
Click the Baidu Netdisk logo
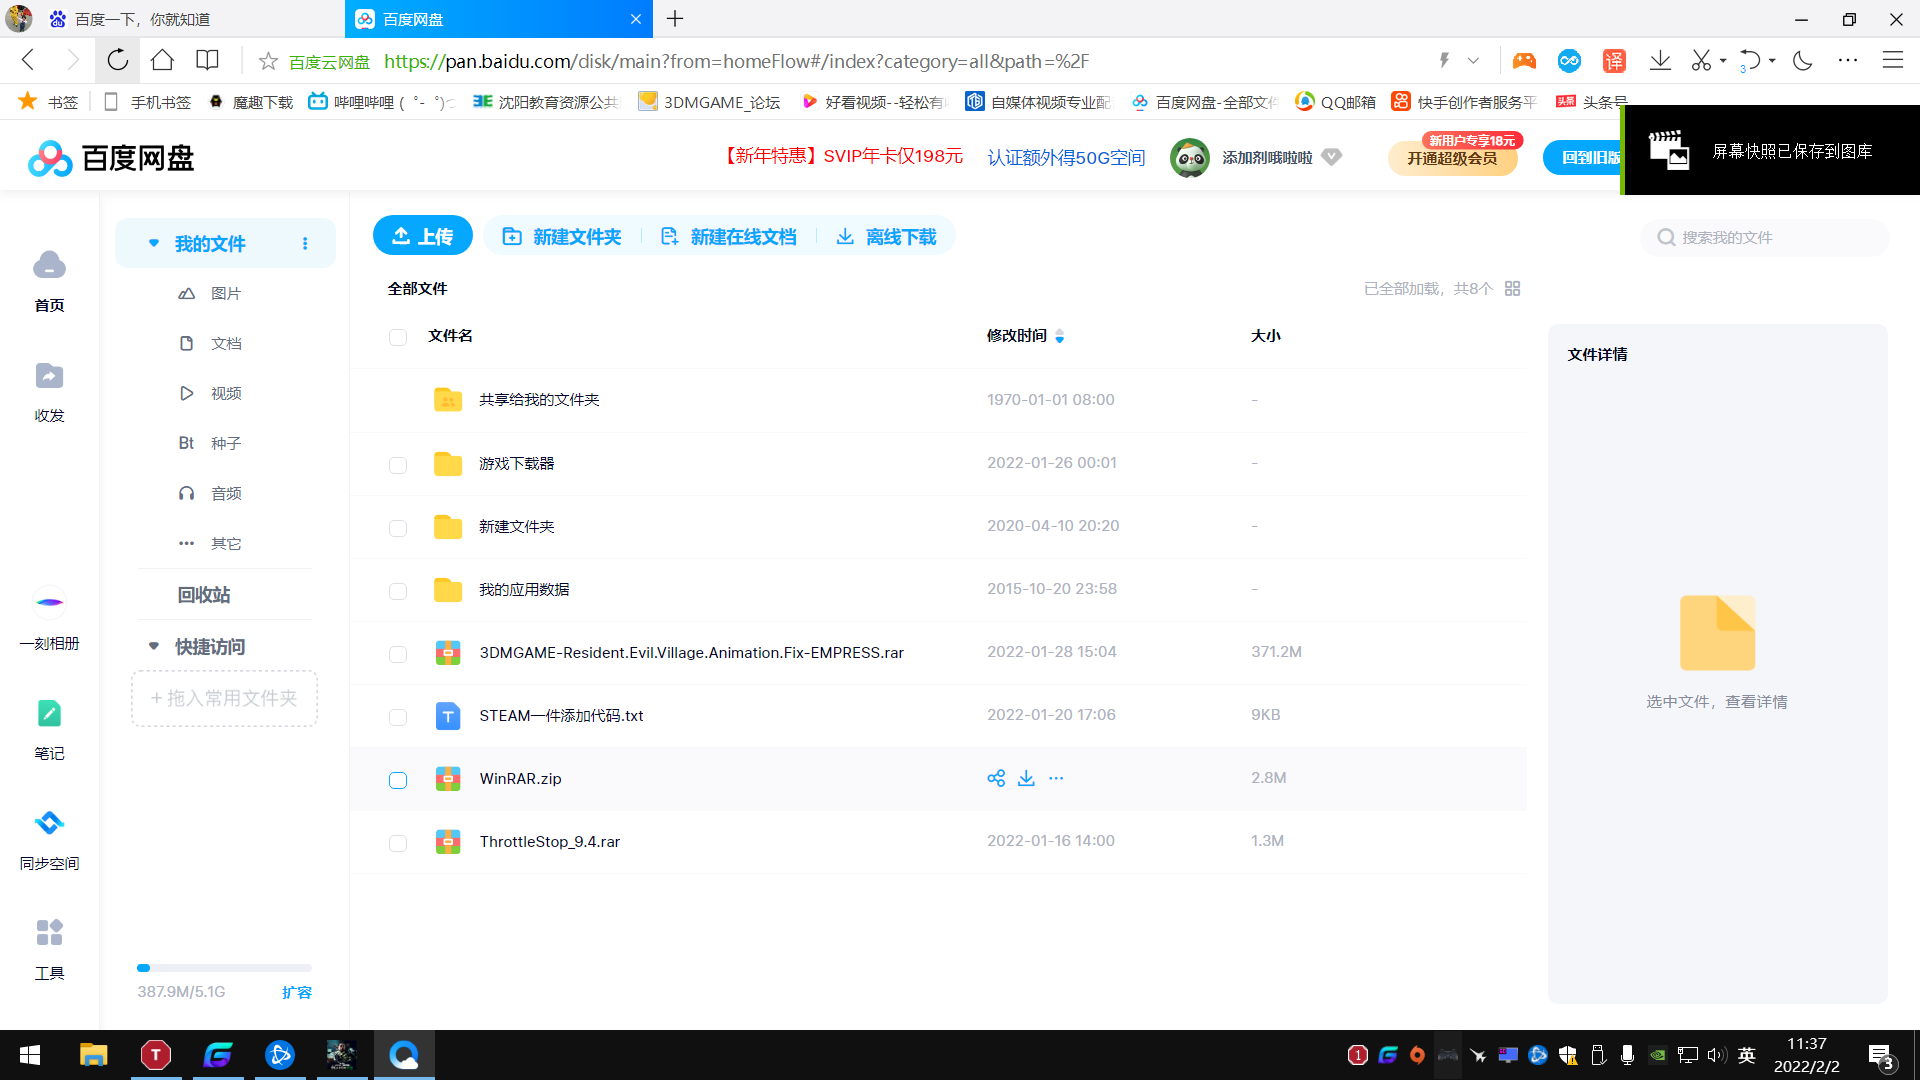(111, 158)
